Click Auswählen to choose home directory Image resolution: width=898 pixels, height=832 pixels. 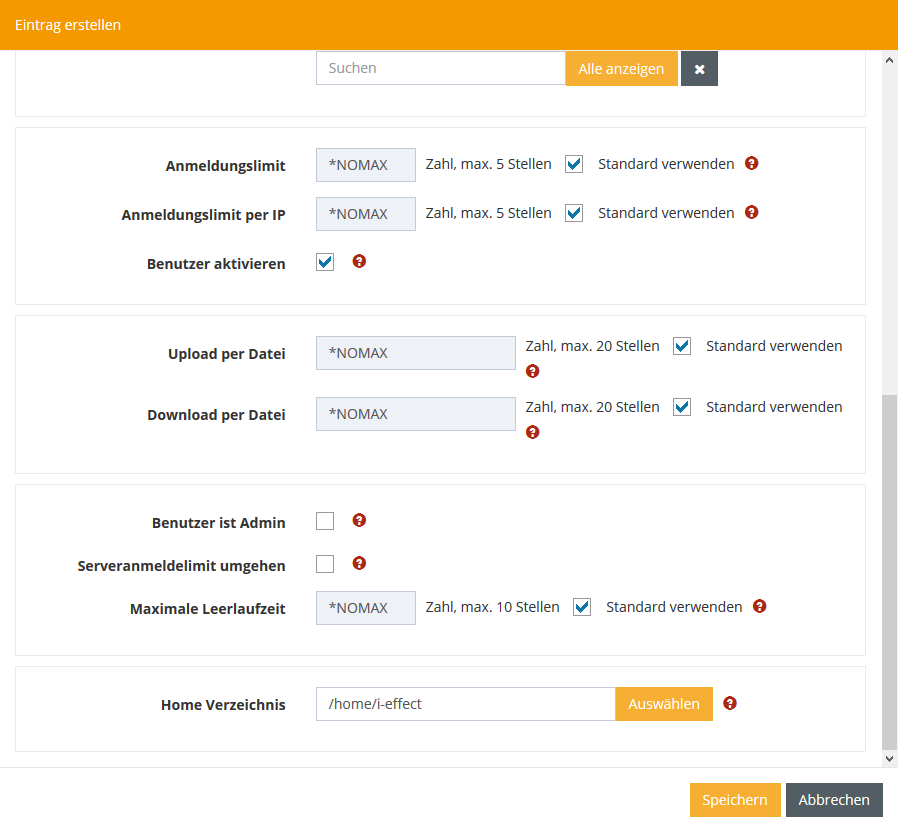pyautogui.click(x=664, y=704)
